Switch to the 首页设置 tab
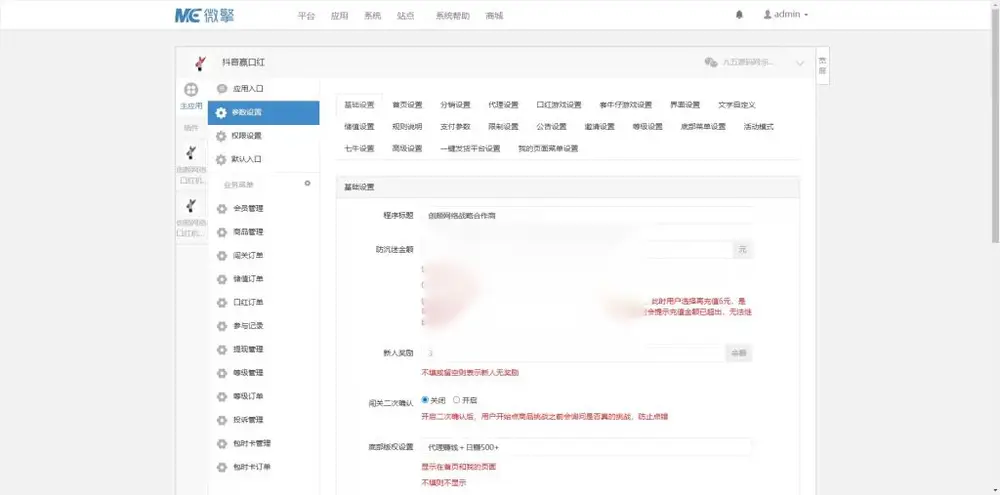 point(407,105)
